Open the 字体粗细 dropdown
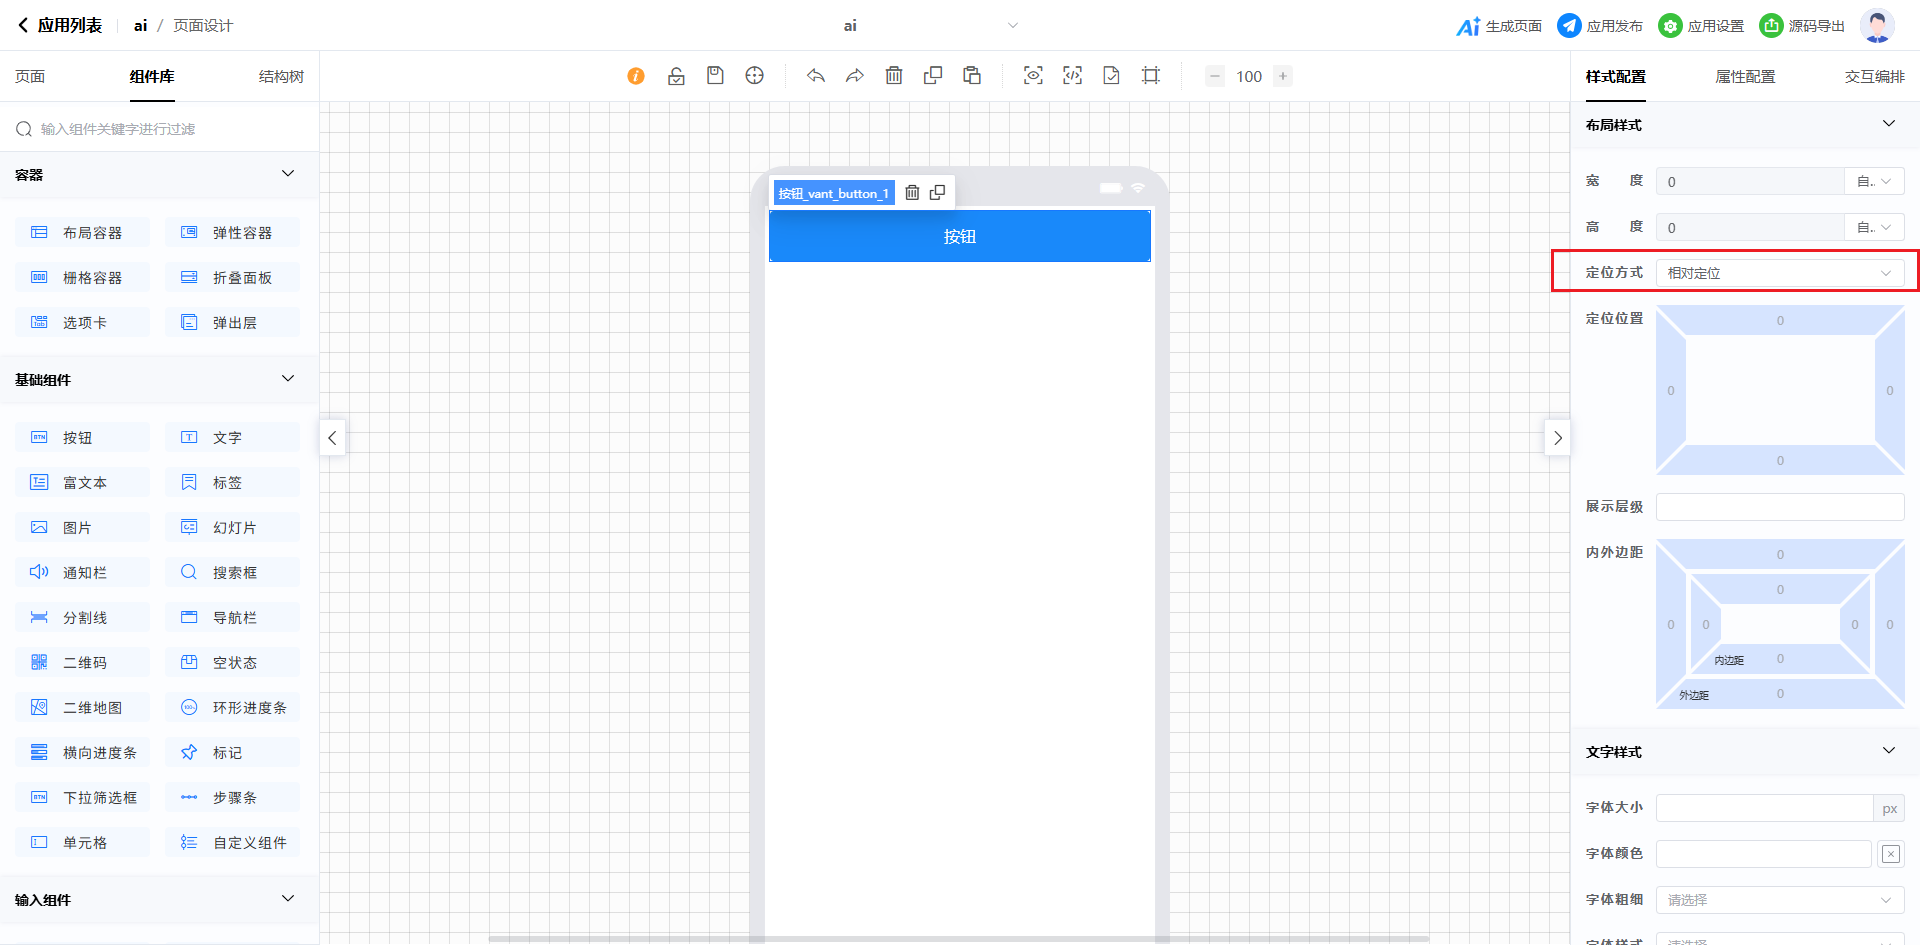 (1779, 900)
